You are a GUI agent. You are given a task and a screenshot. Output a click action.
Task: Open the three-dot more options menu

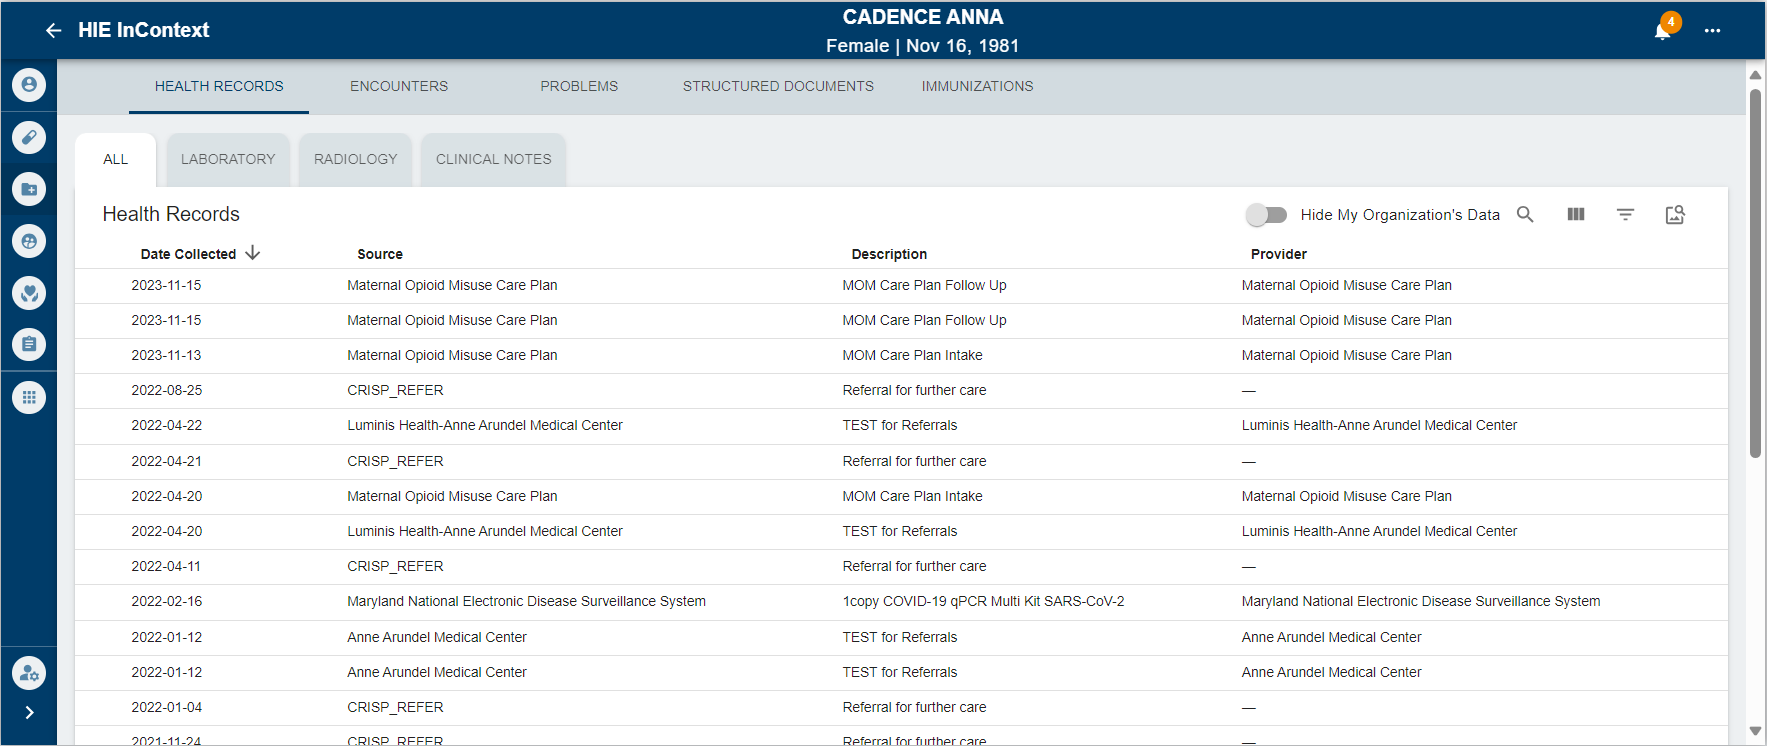tap(1713, 31)
